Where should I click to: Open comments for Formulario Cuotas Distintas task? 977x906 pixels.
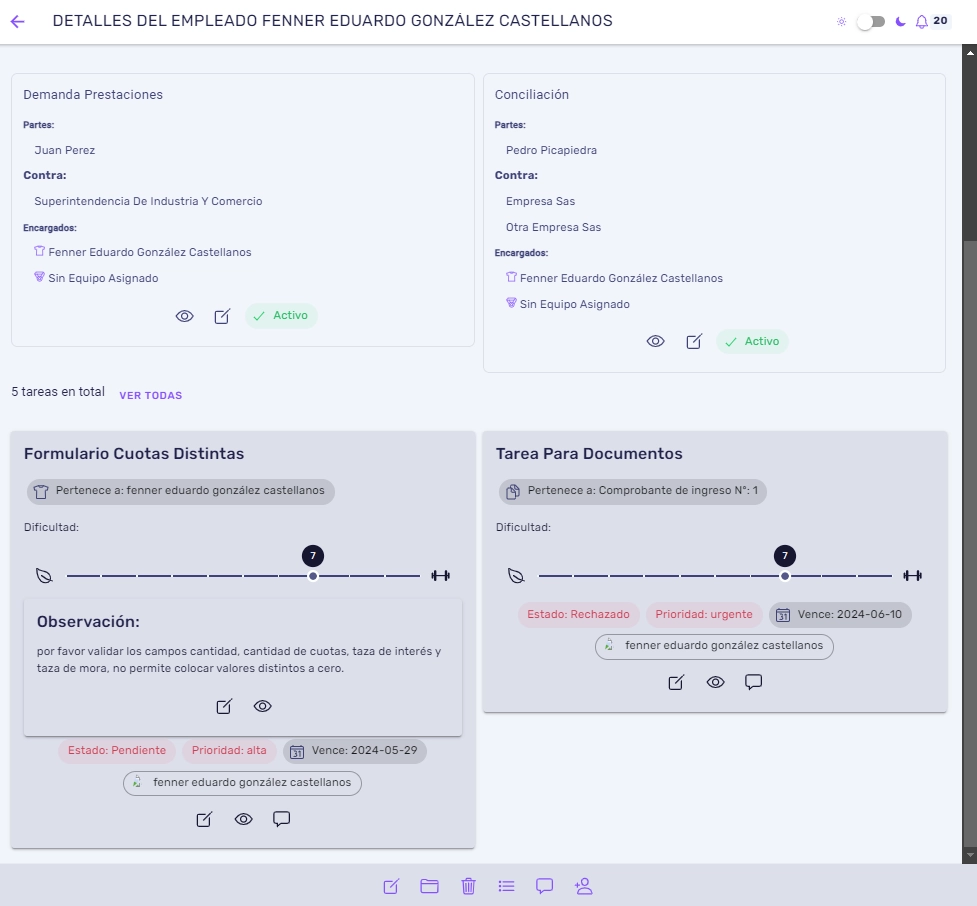[x=282, y=819]
